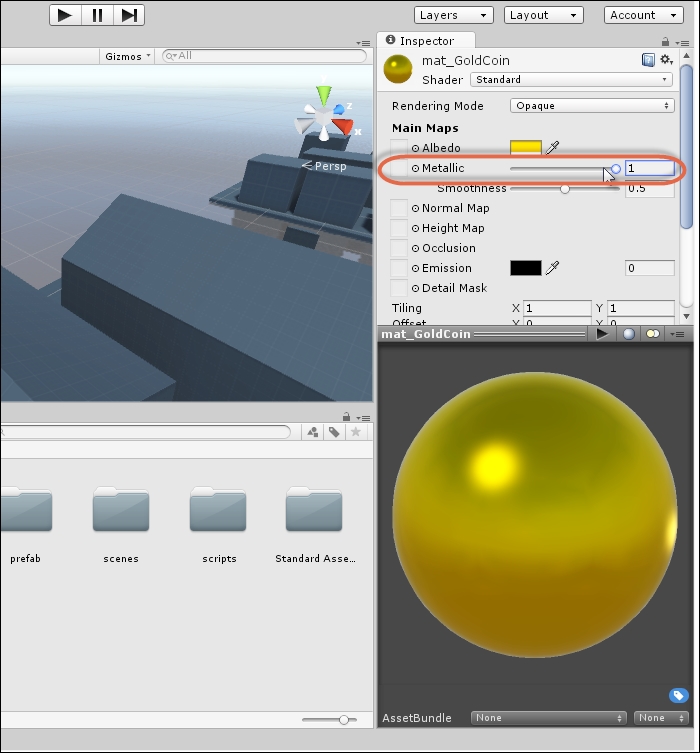Advance one frame with Step button

[129, 15]
